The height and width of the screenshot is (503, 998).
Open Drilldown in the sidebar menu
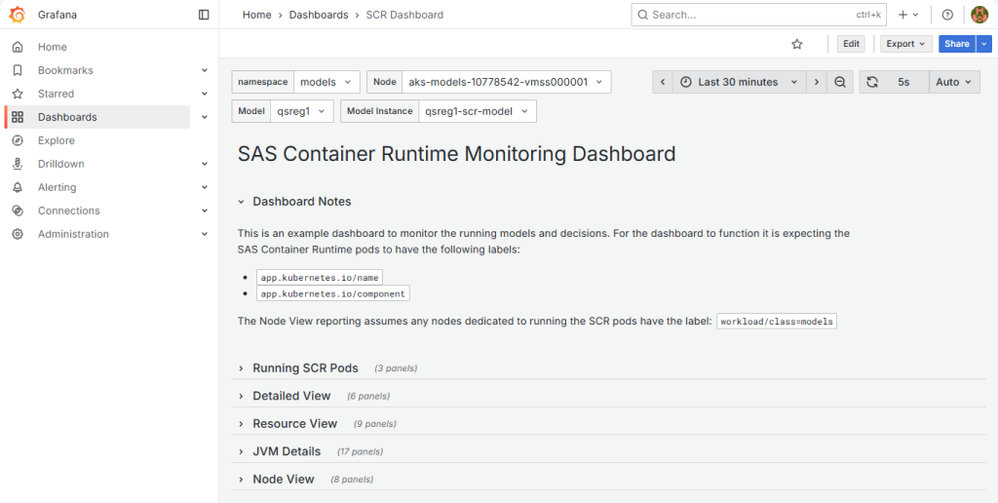[61, 164]
